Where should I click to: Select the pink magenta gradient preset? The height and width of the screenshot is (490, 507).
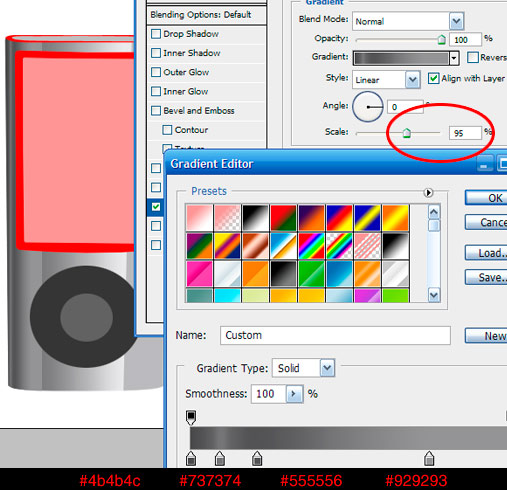click(199, 274)
